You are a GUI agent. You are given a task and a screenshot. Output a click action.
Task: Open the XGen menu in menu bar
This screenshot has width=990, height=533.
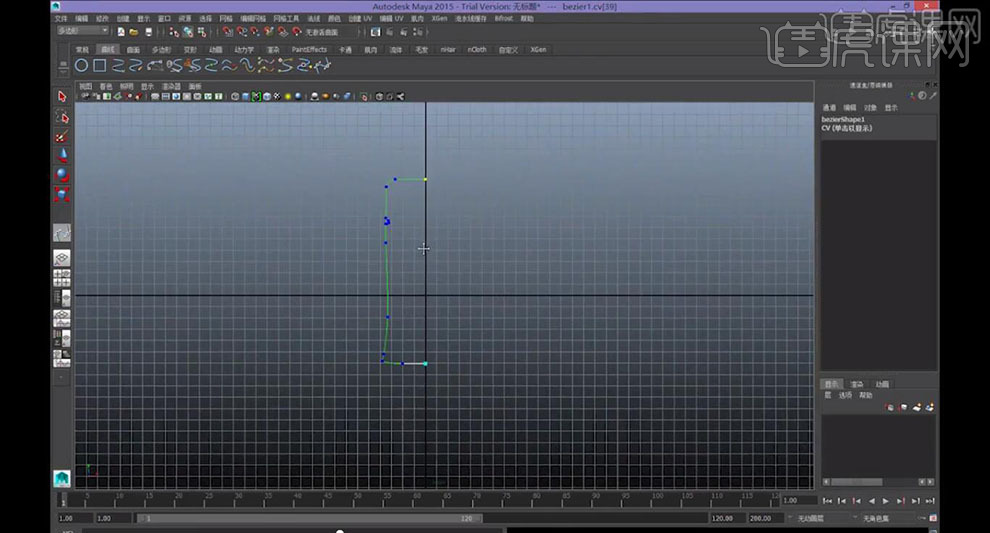coord(439,18)
